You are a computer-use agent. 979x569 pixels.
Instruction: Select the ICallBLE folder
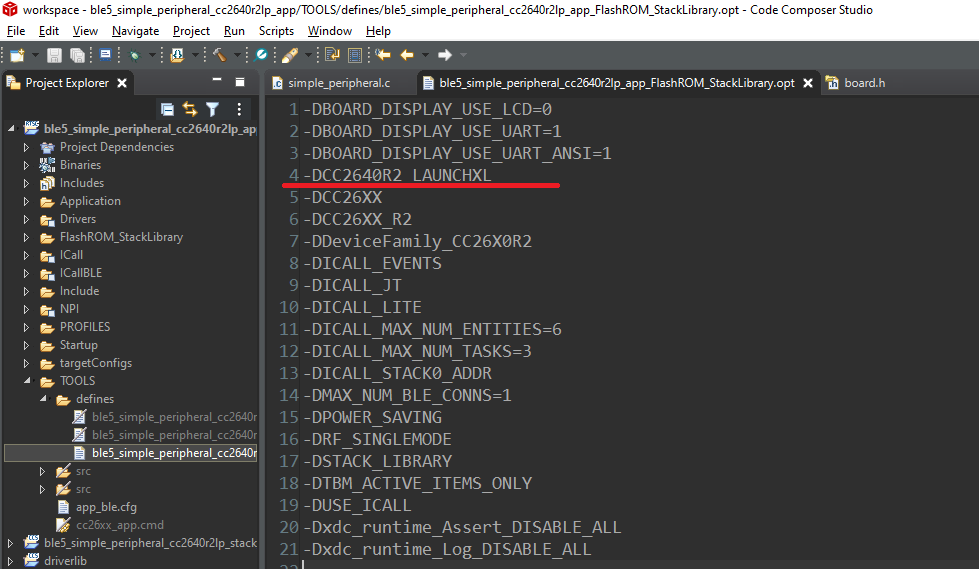point(81,273)
